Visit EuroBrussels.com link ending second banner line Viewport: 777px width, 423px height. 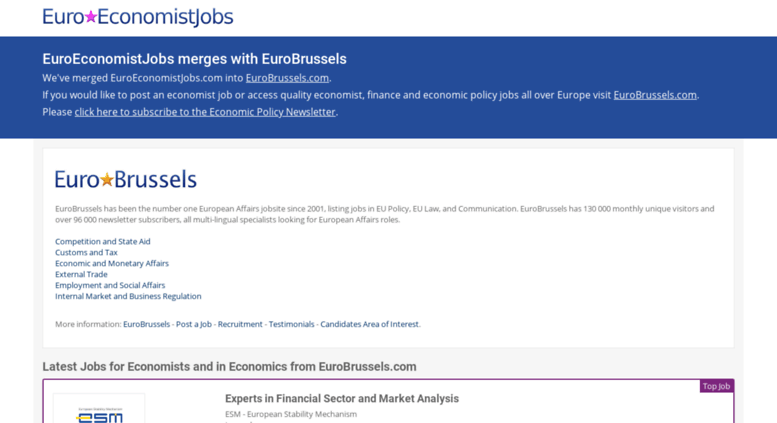(x=655, y=95)
